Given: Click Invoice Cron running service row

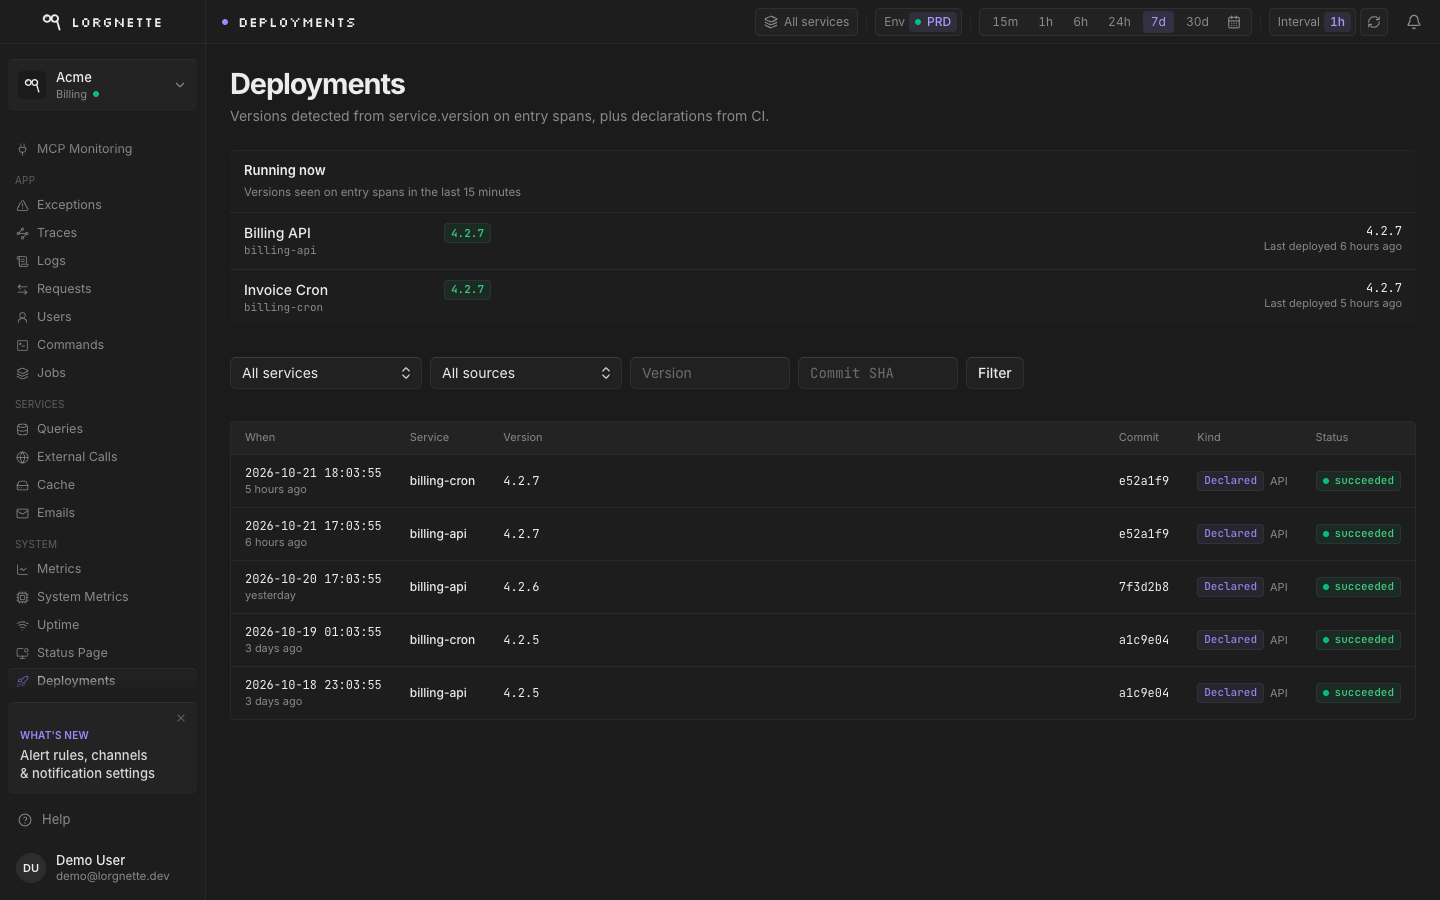Looking at the screenshot, I should tap(823, 297).
